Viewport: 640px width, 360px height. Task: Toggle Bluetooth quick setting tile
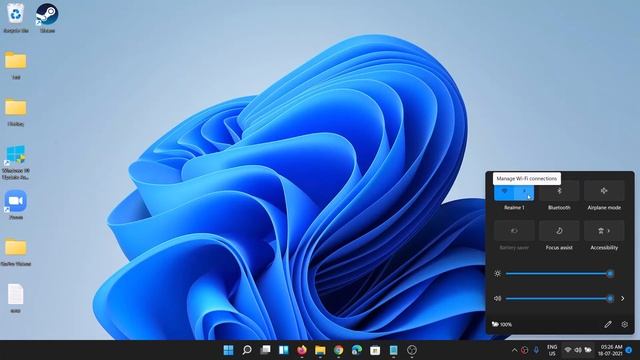pyautogui.click(x=559, y=191)
